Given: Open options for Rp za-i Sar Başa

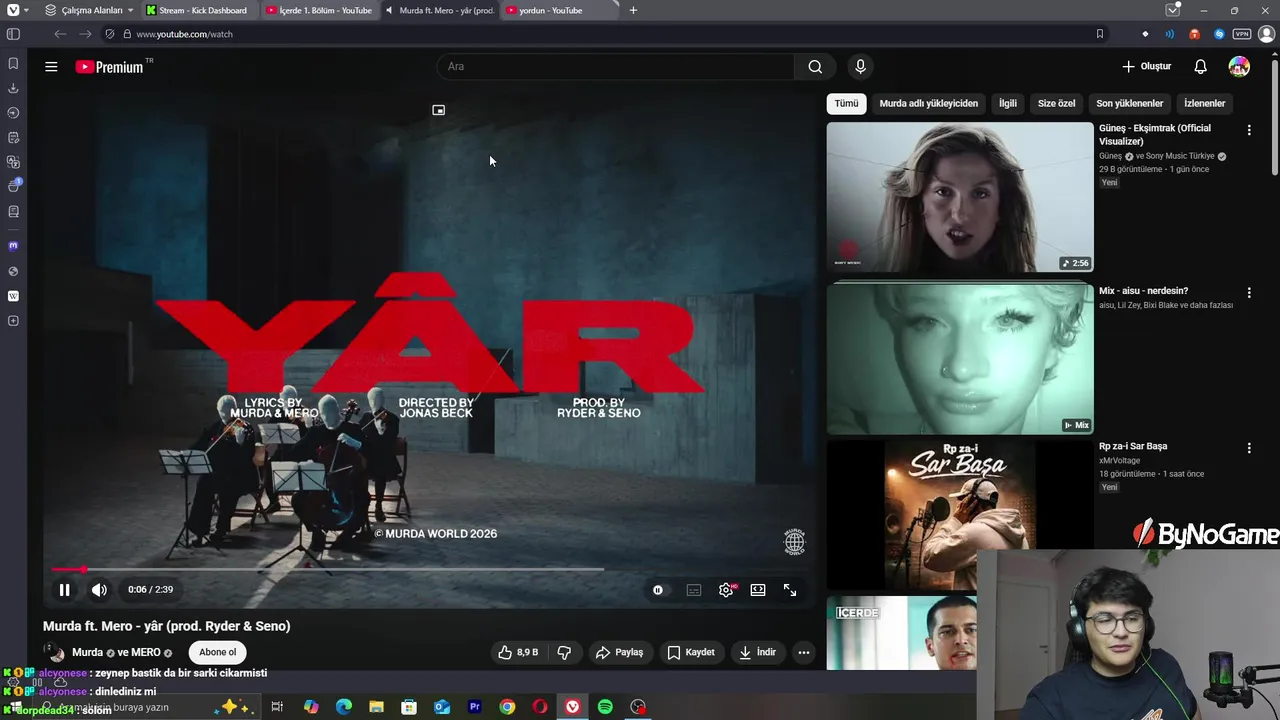Looking at the screenshot, I should pyautogui.click(x=1248, y=449).
